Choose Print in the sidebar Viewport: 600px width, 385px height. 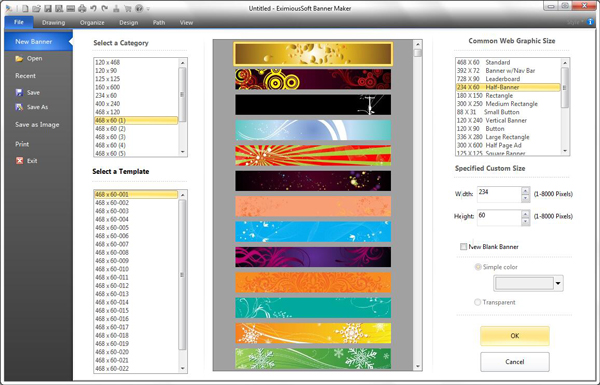(22, 144)
